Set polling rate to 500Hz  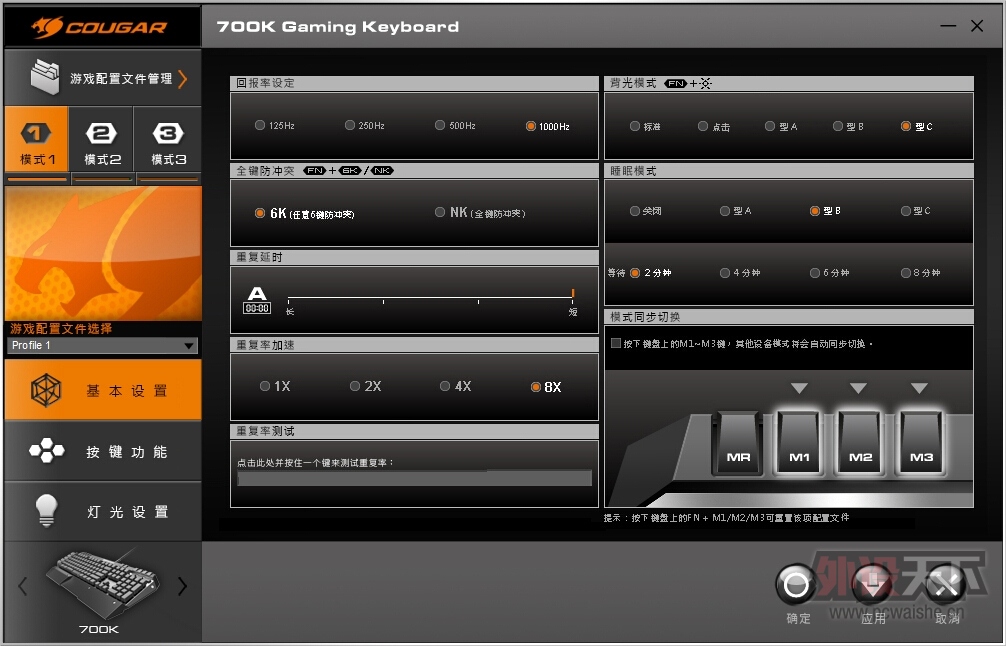tap(440, 126)
